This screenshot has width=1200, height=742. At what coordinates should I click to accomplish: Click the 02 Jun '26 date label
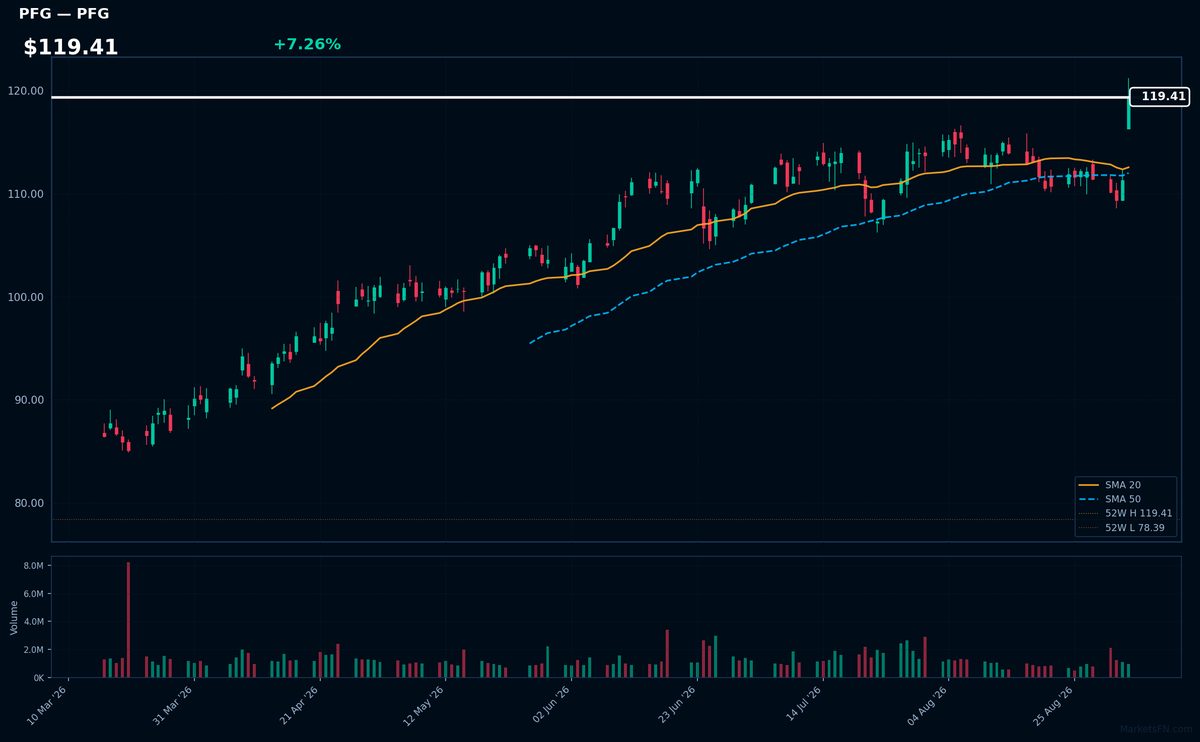tap(550, 705)
